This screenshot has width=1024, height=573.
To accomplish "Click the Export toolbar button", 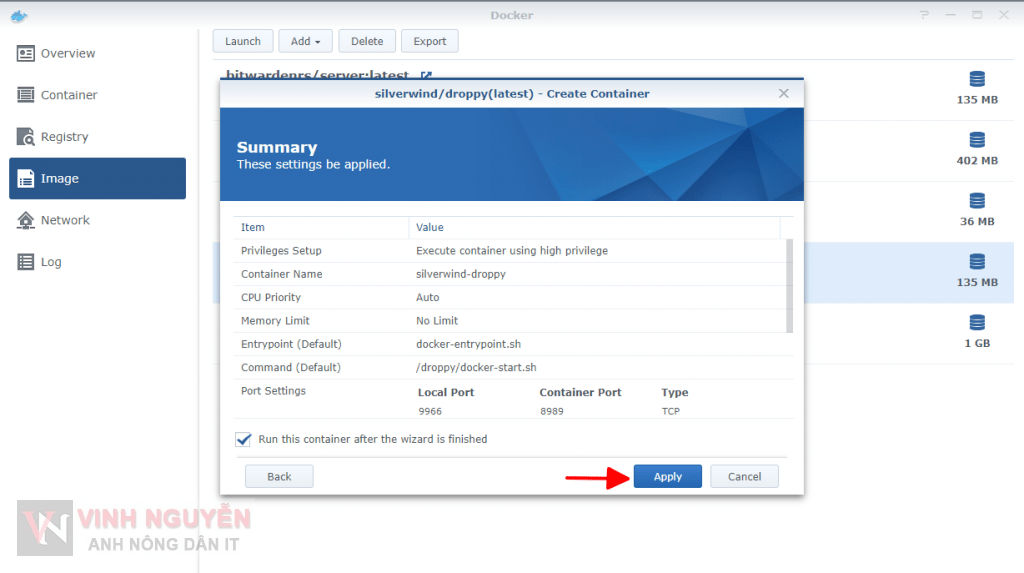I will click(429, 41).
